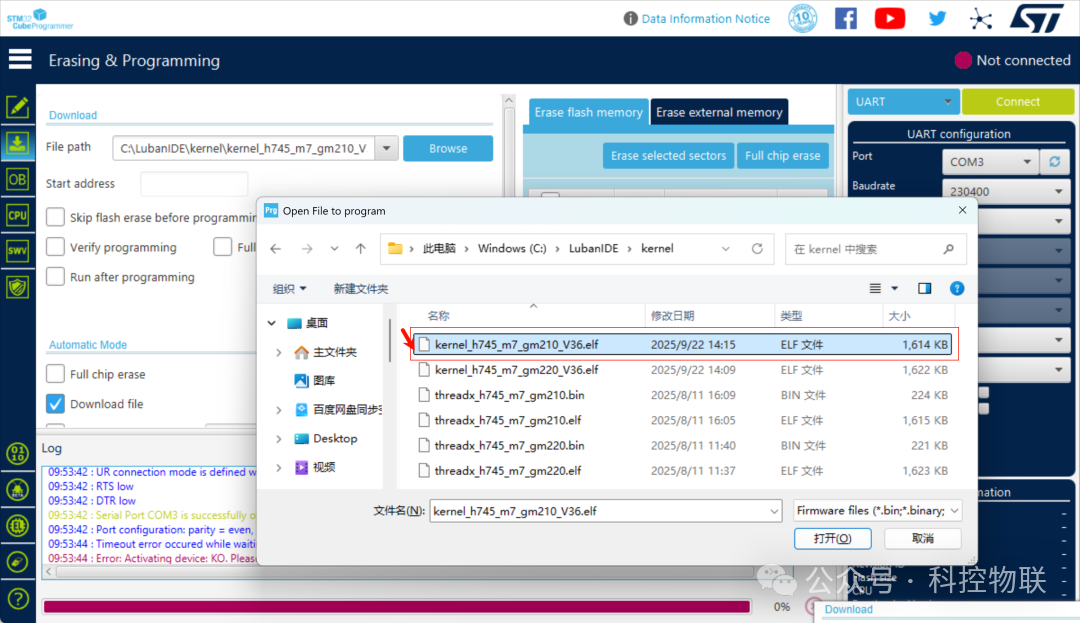This screenshot has height=623, width=1080.
Task: Toggle Run after programming checkbox
Action: 55,277
